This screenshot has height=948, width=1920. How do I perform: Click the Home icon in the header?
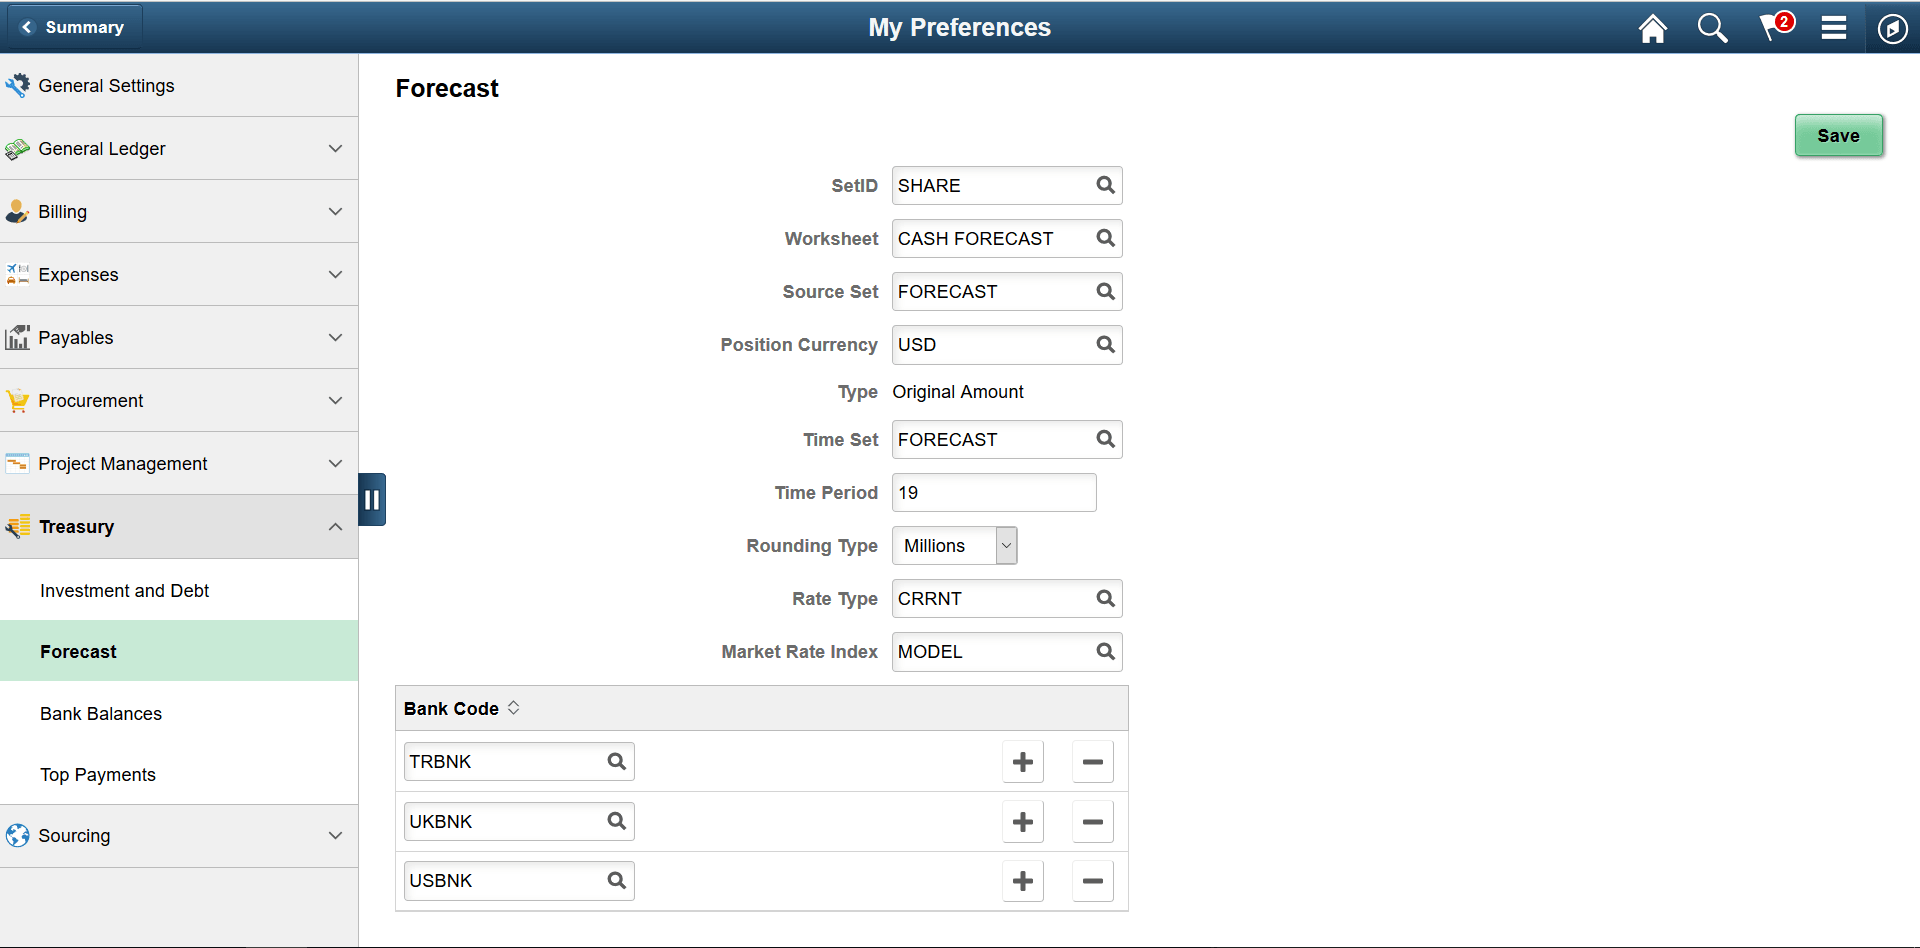point(1652,28)
